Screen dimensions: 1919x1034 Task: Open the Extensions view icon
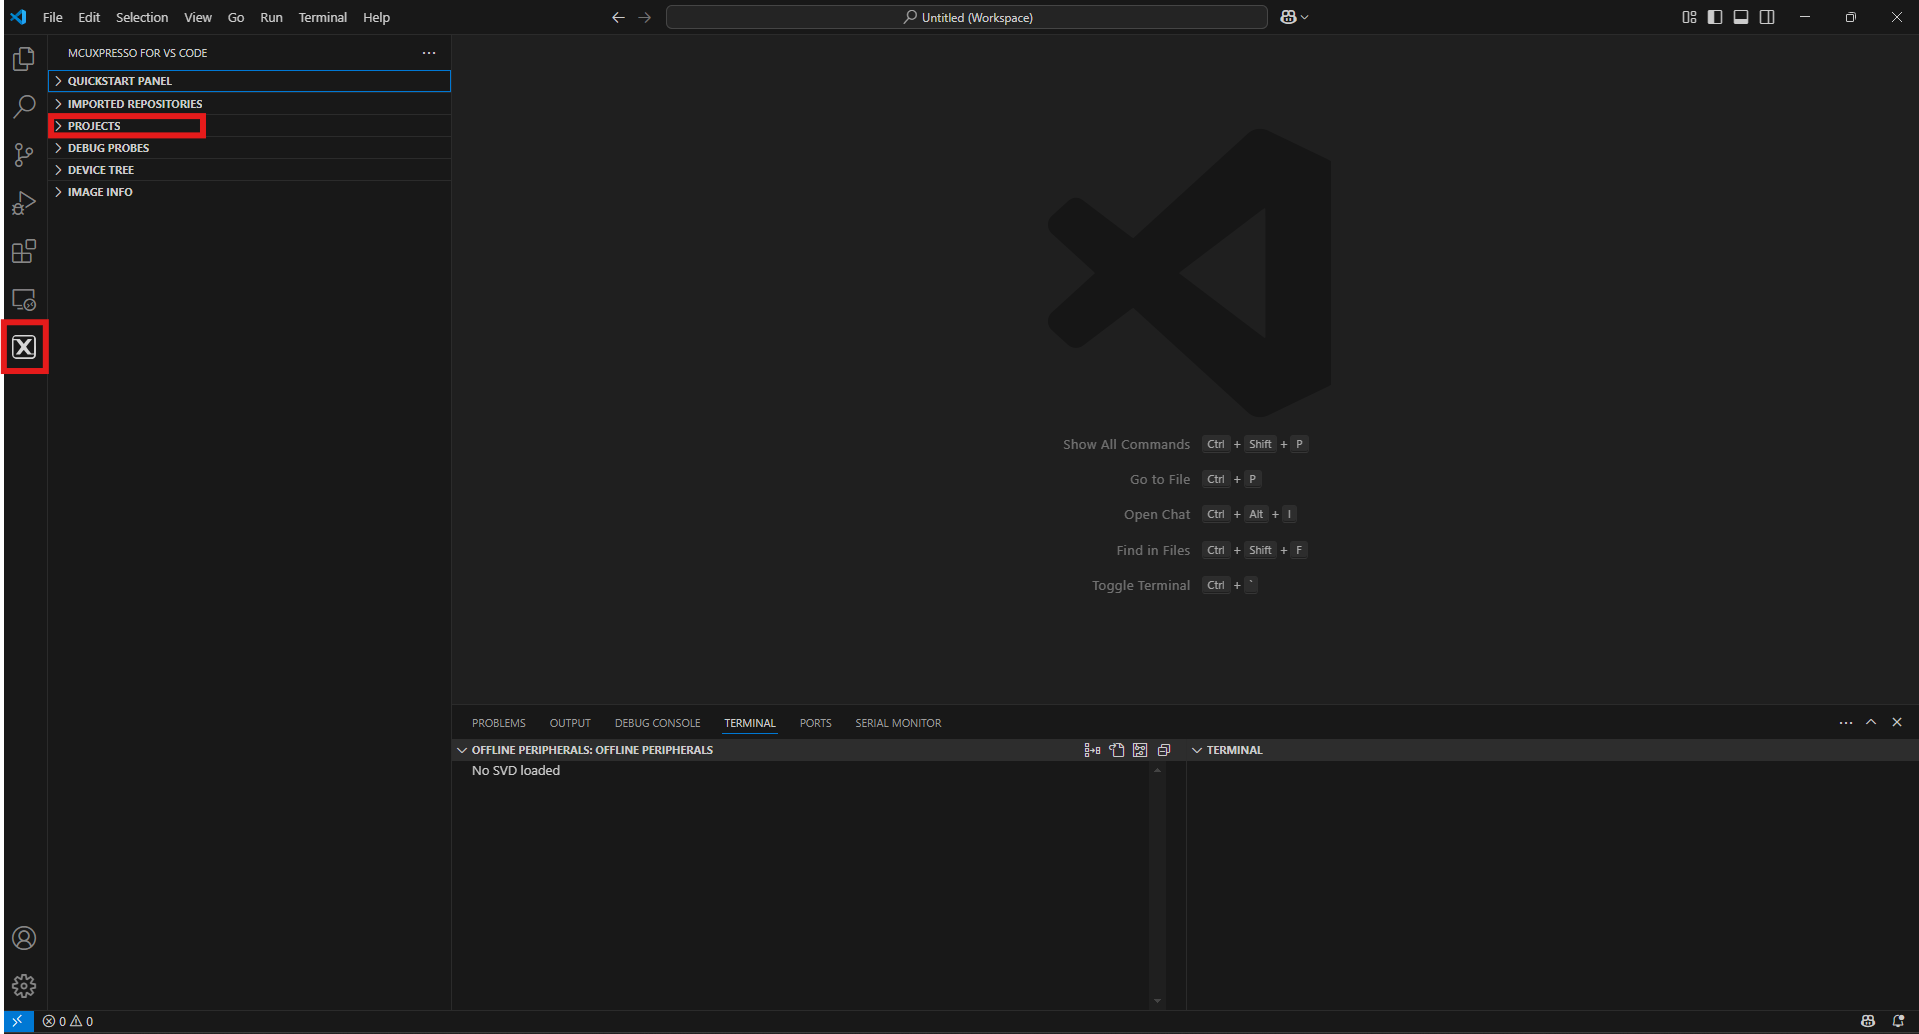(x=24, y=251)
